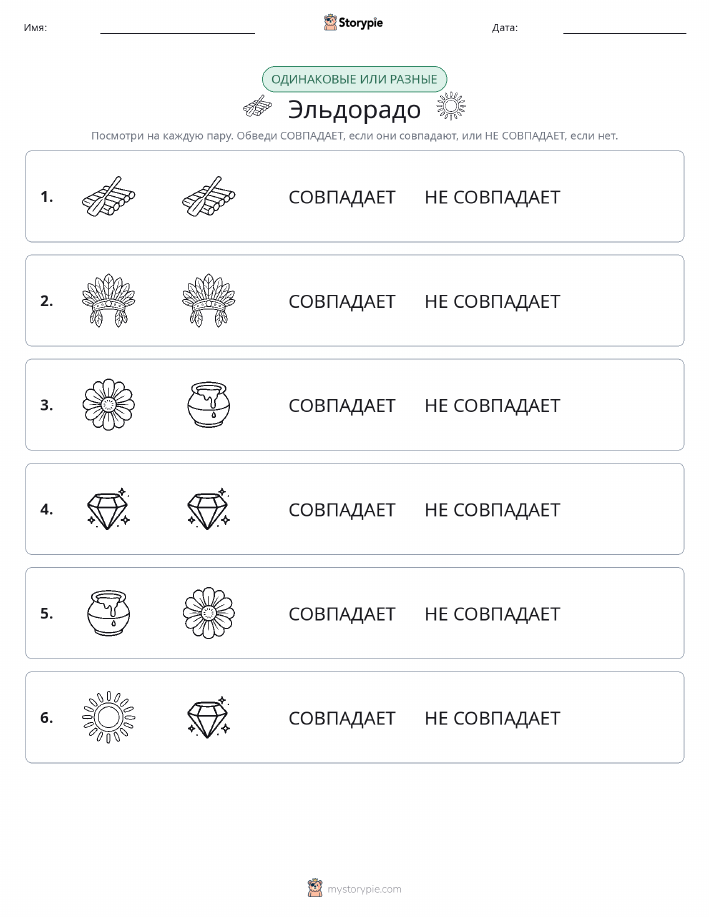Image resolution: width=709 pixels, height=917 pixels.
Task: Click the Storypie logo at top
Action: click(353, 23)
